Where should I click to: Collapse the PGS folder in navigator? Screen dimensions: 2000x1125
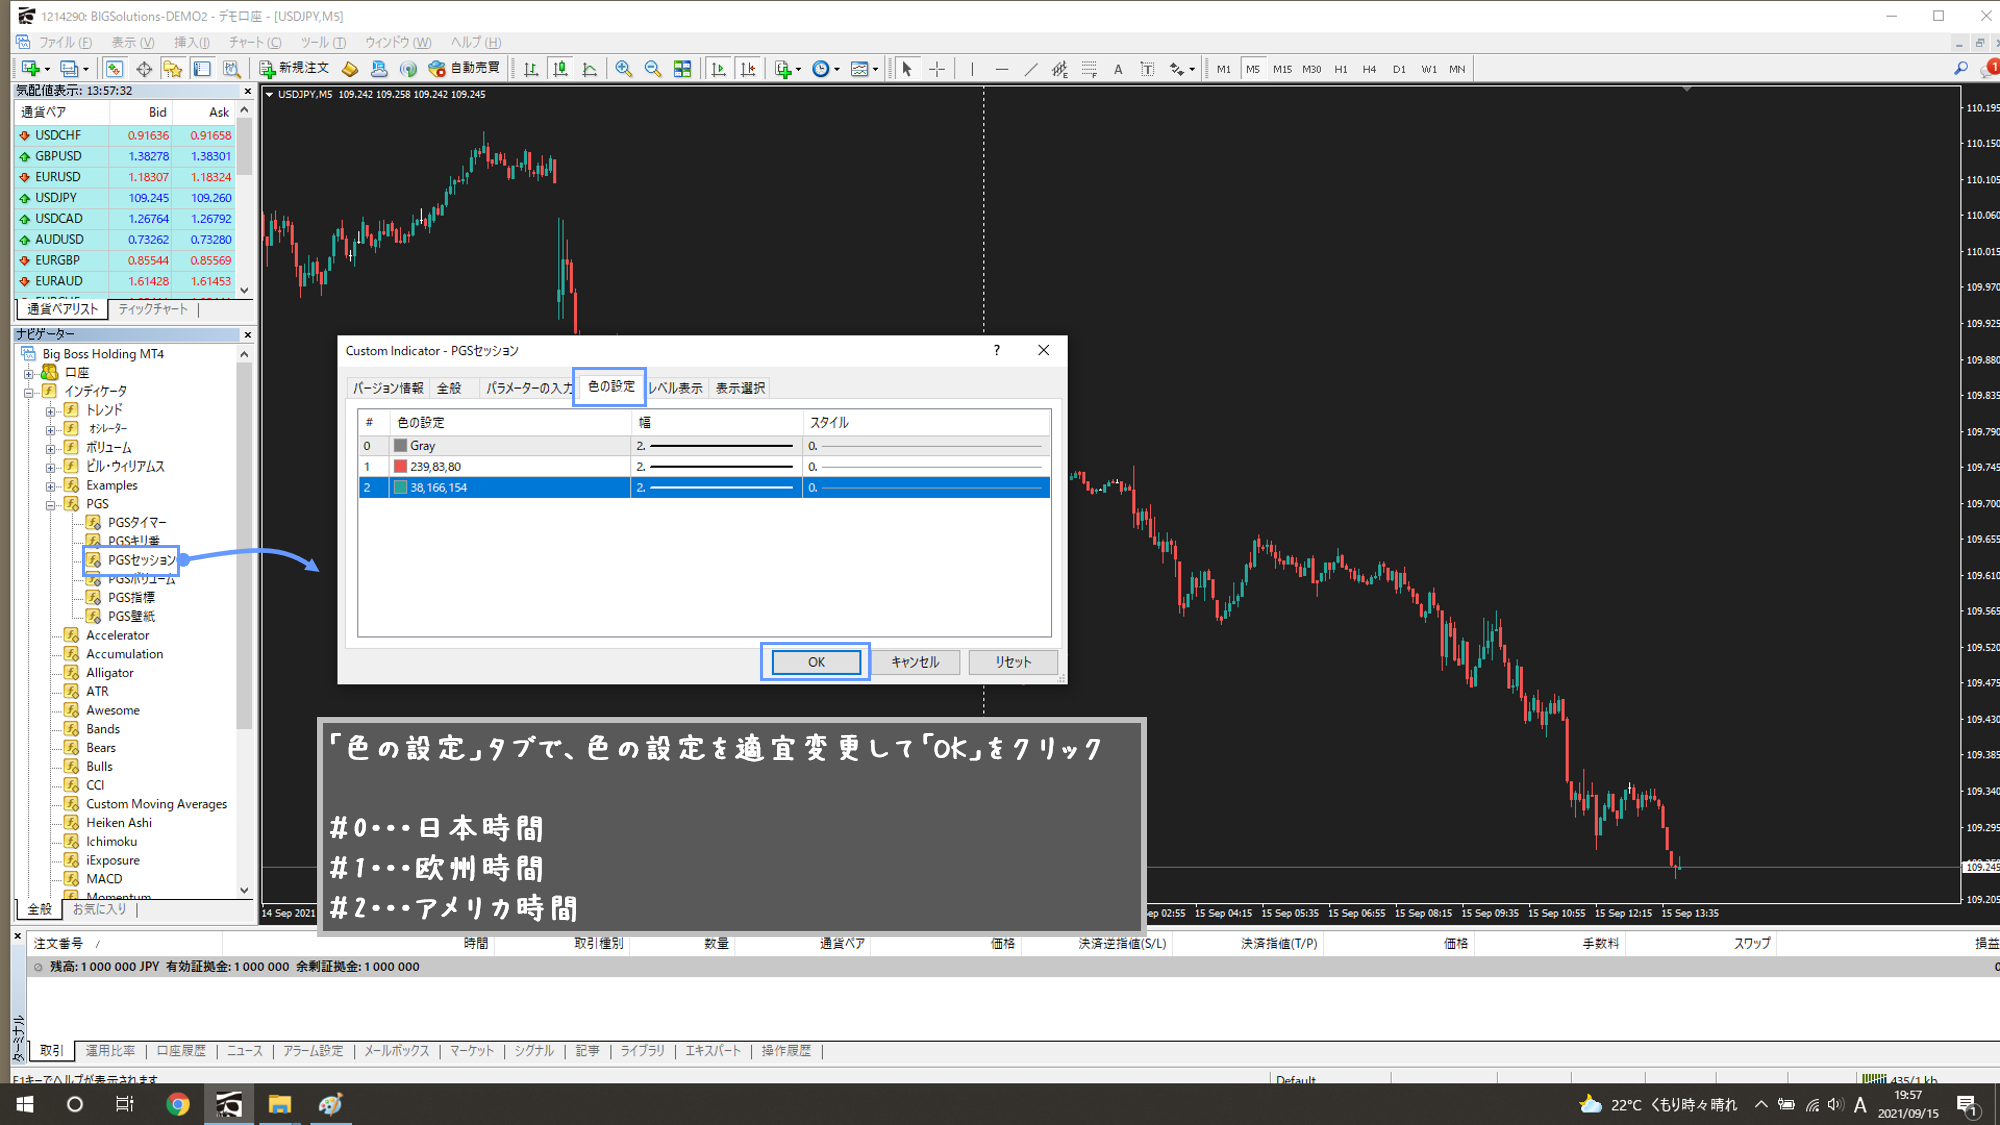51,504
